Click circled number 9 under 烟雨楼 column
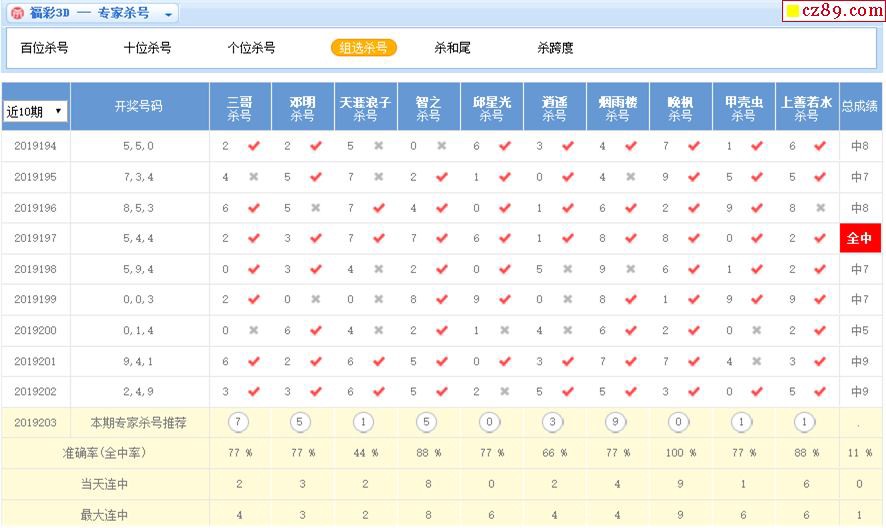 [617, 422]
